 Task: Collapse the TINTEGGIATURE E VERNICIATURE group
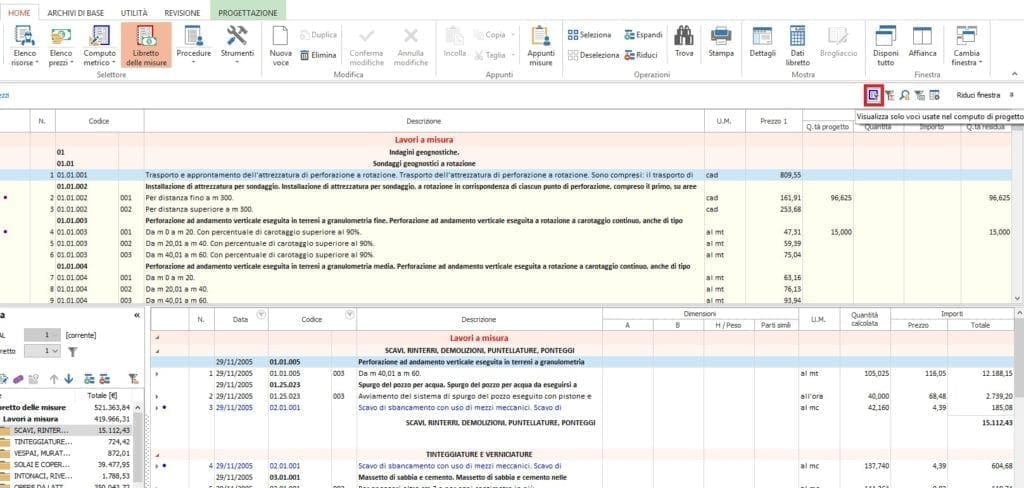click(x=156, y=454)
